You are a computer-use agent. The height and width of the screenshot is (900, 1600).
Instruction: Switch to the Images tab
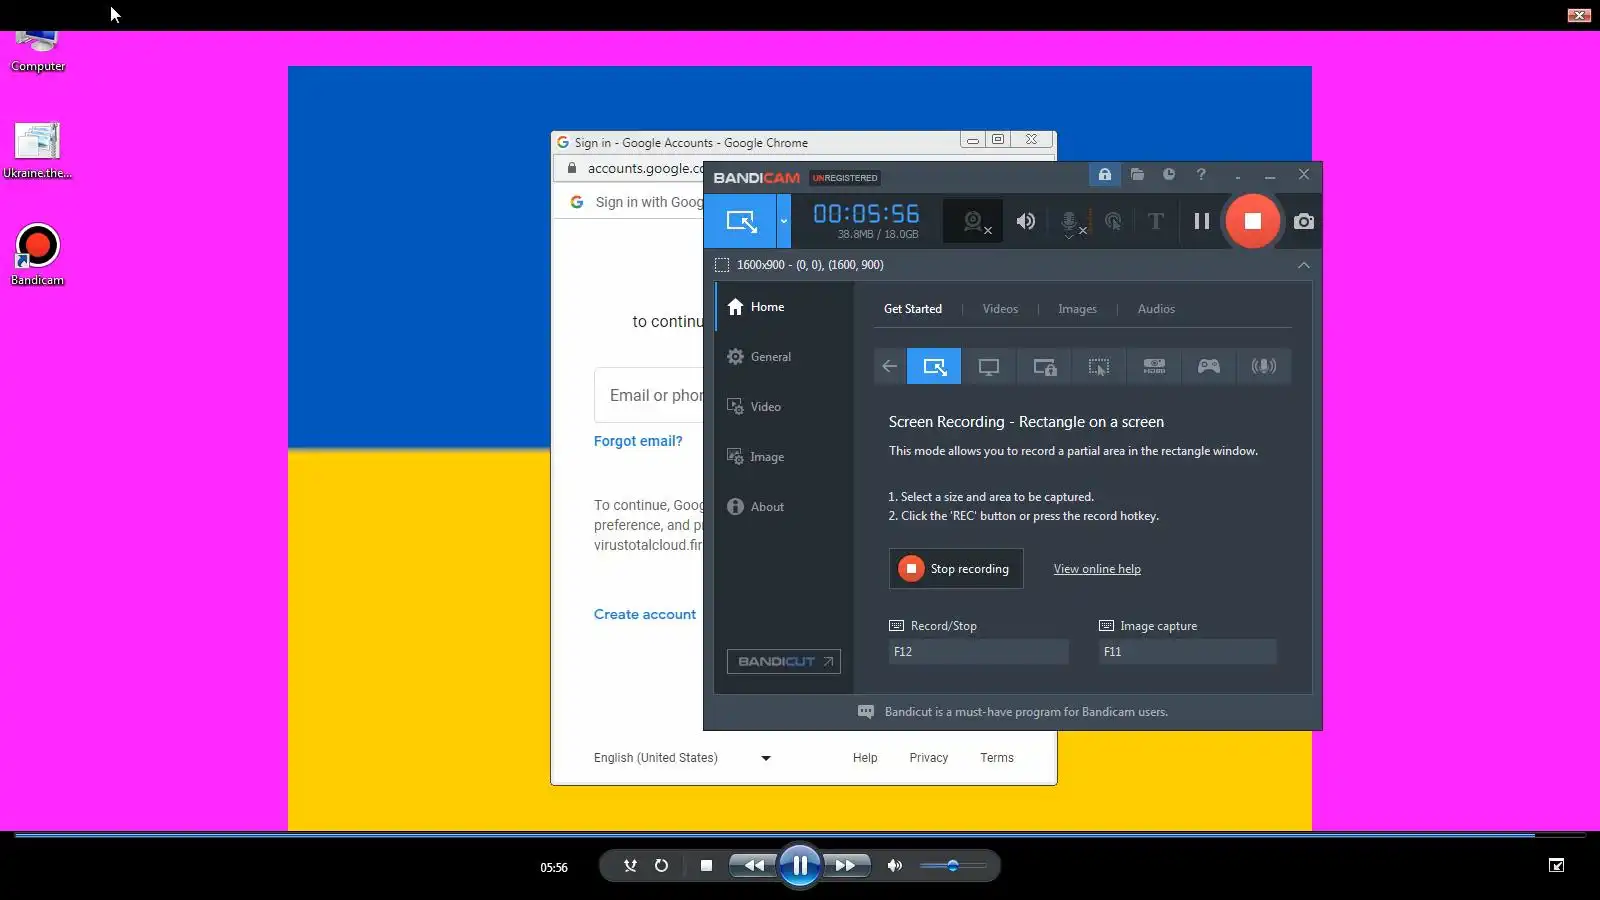(1077, 309)
